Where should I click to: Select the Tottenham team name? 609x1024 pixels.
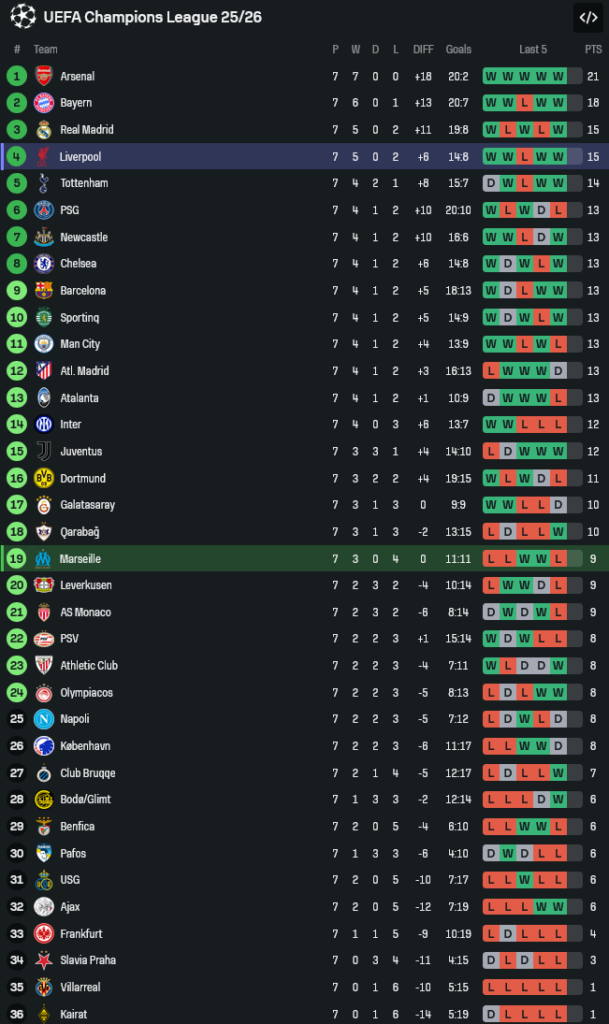[84, 184]
